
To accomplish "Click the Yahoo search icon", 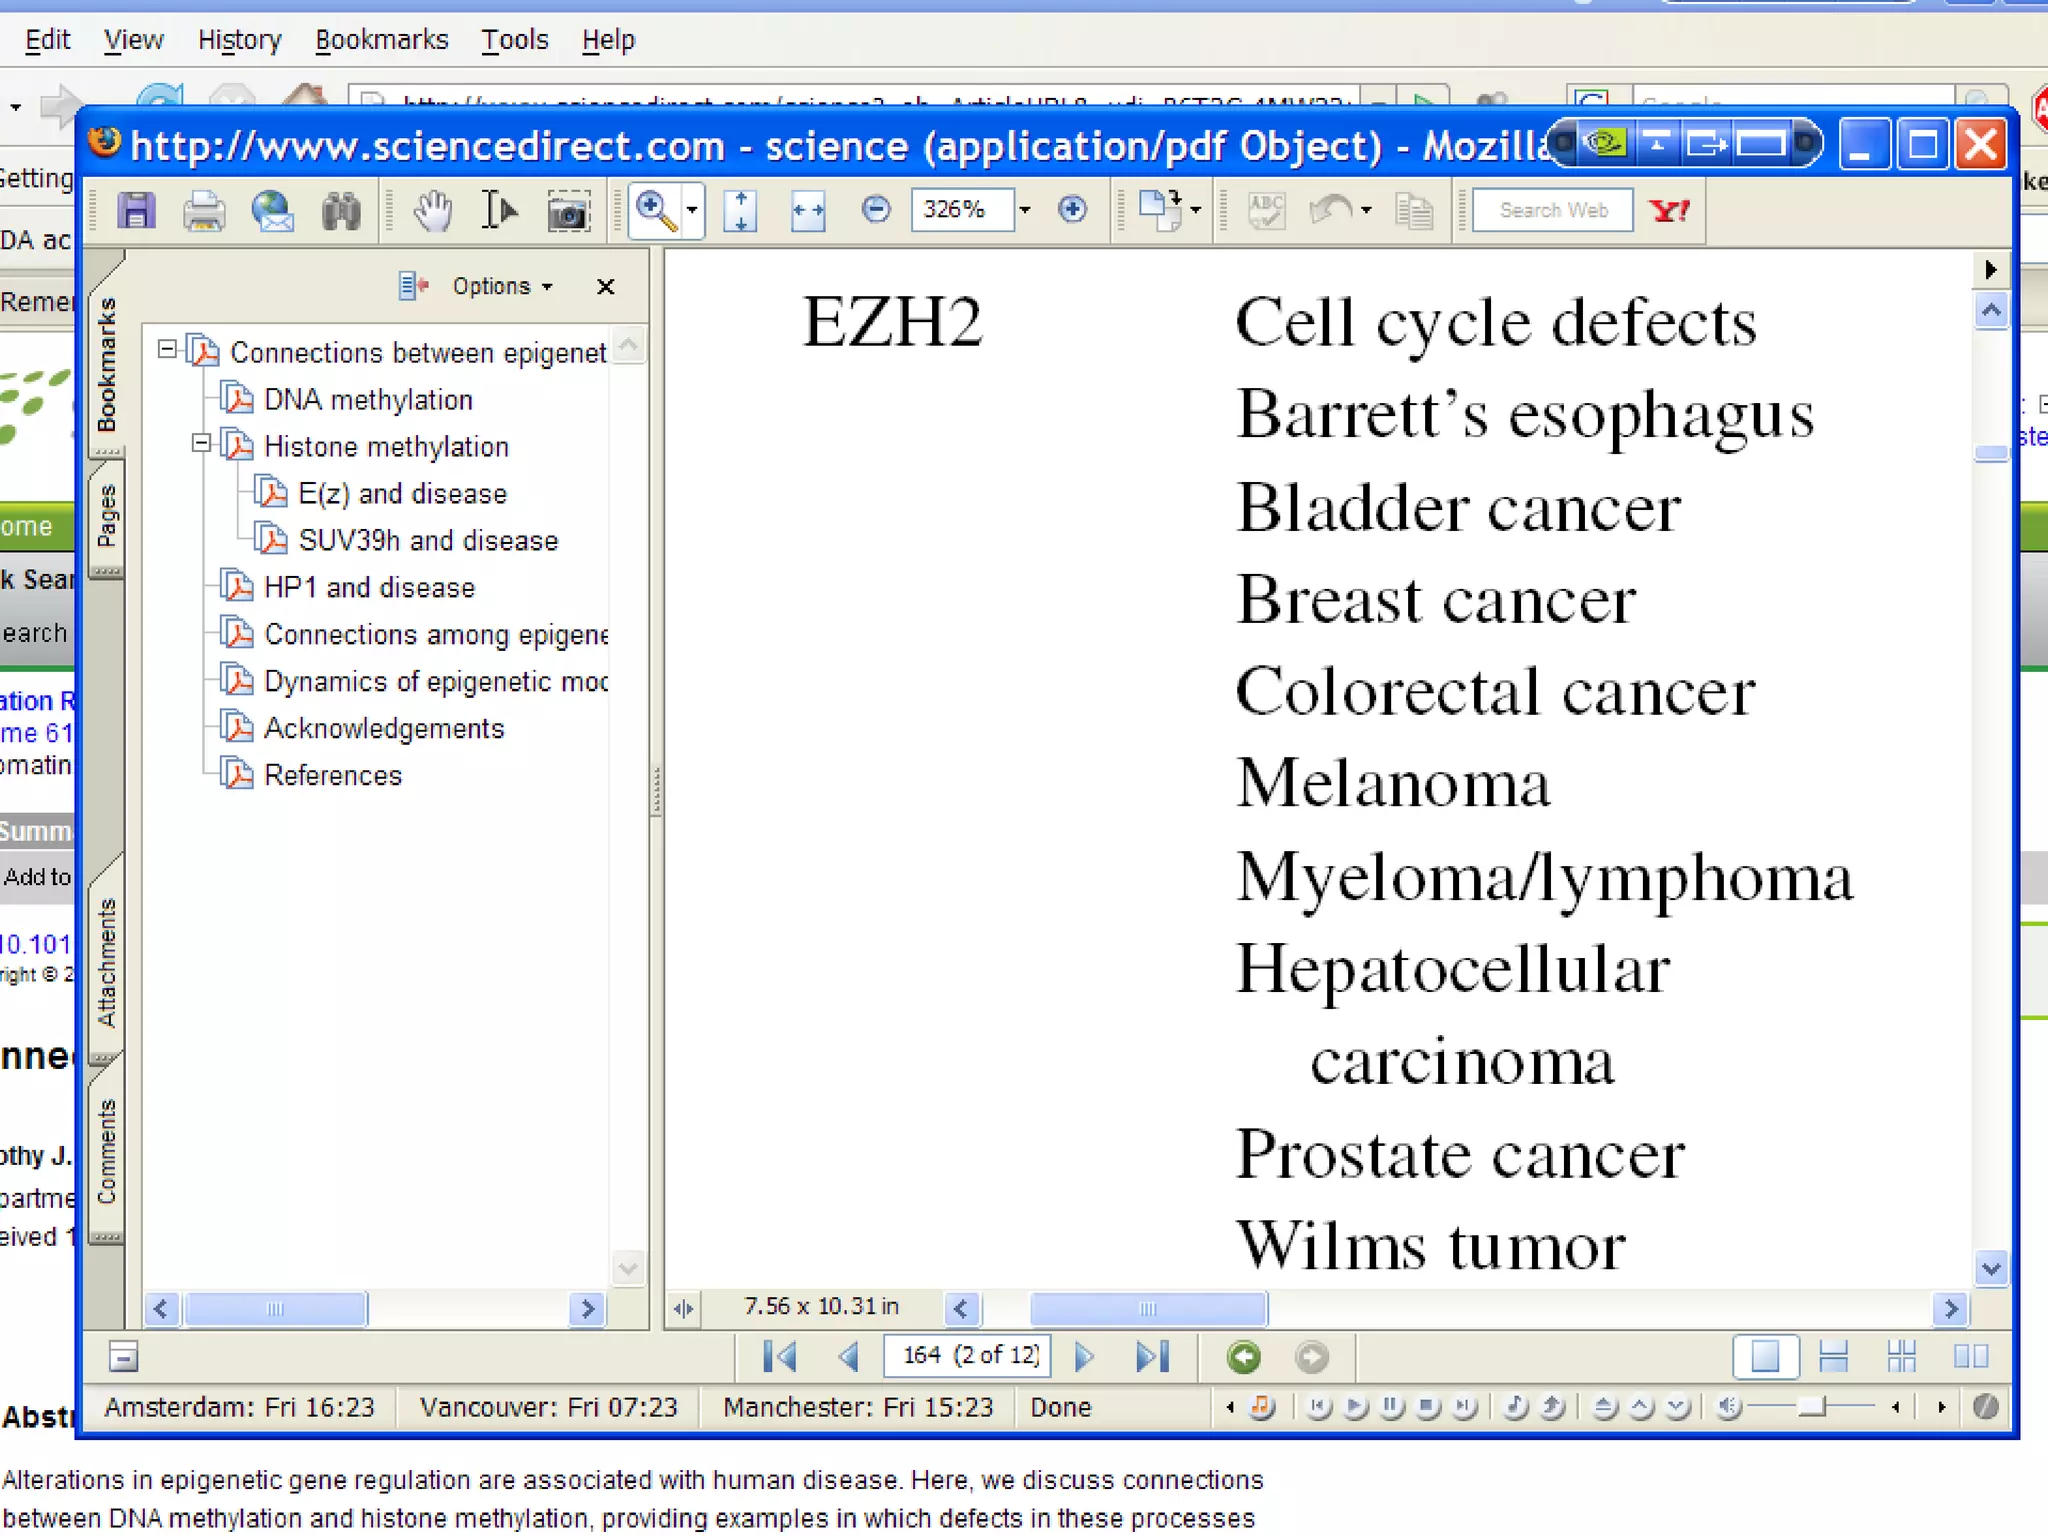I will (x=1670, y=211).
